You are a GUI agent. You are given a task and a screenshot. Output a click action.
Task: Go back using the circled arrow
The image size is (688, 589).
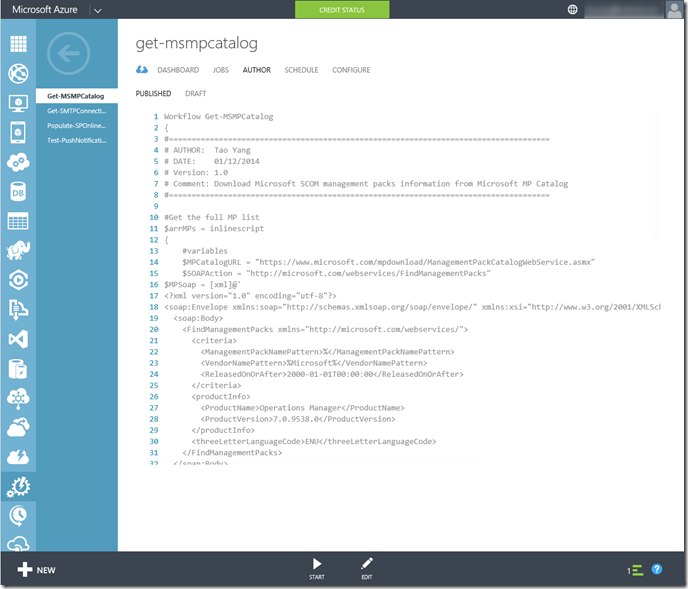[68, 54]
